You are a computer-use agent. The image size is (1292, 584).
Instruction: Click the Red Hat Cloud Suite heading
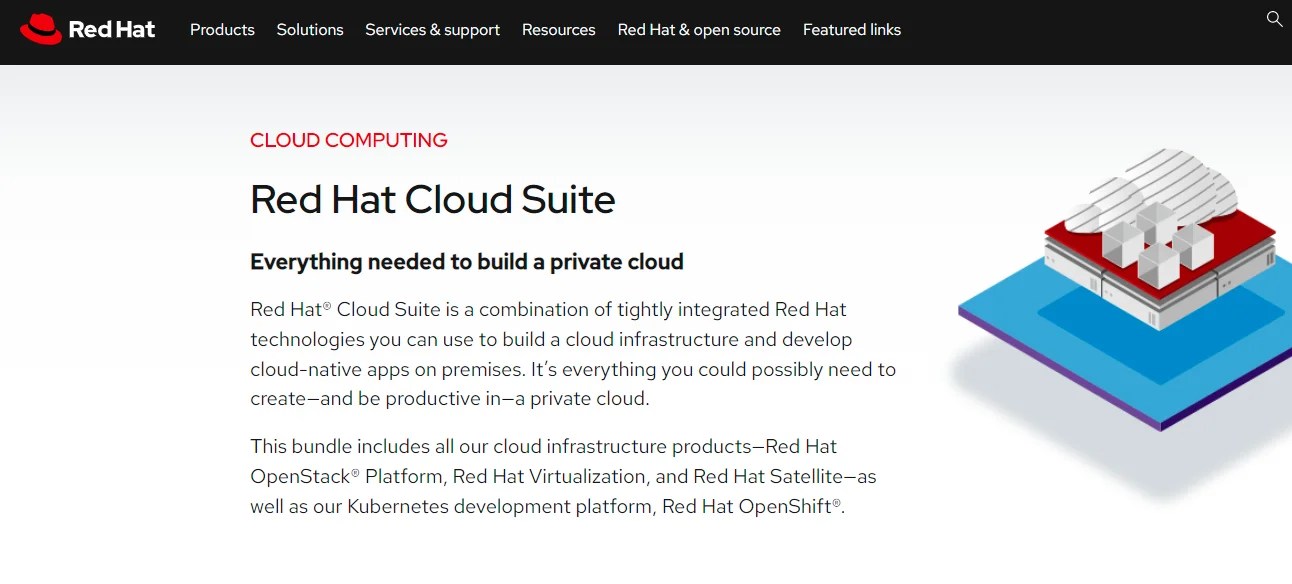[x=432, y=200]
